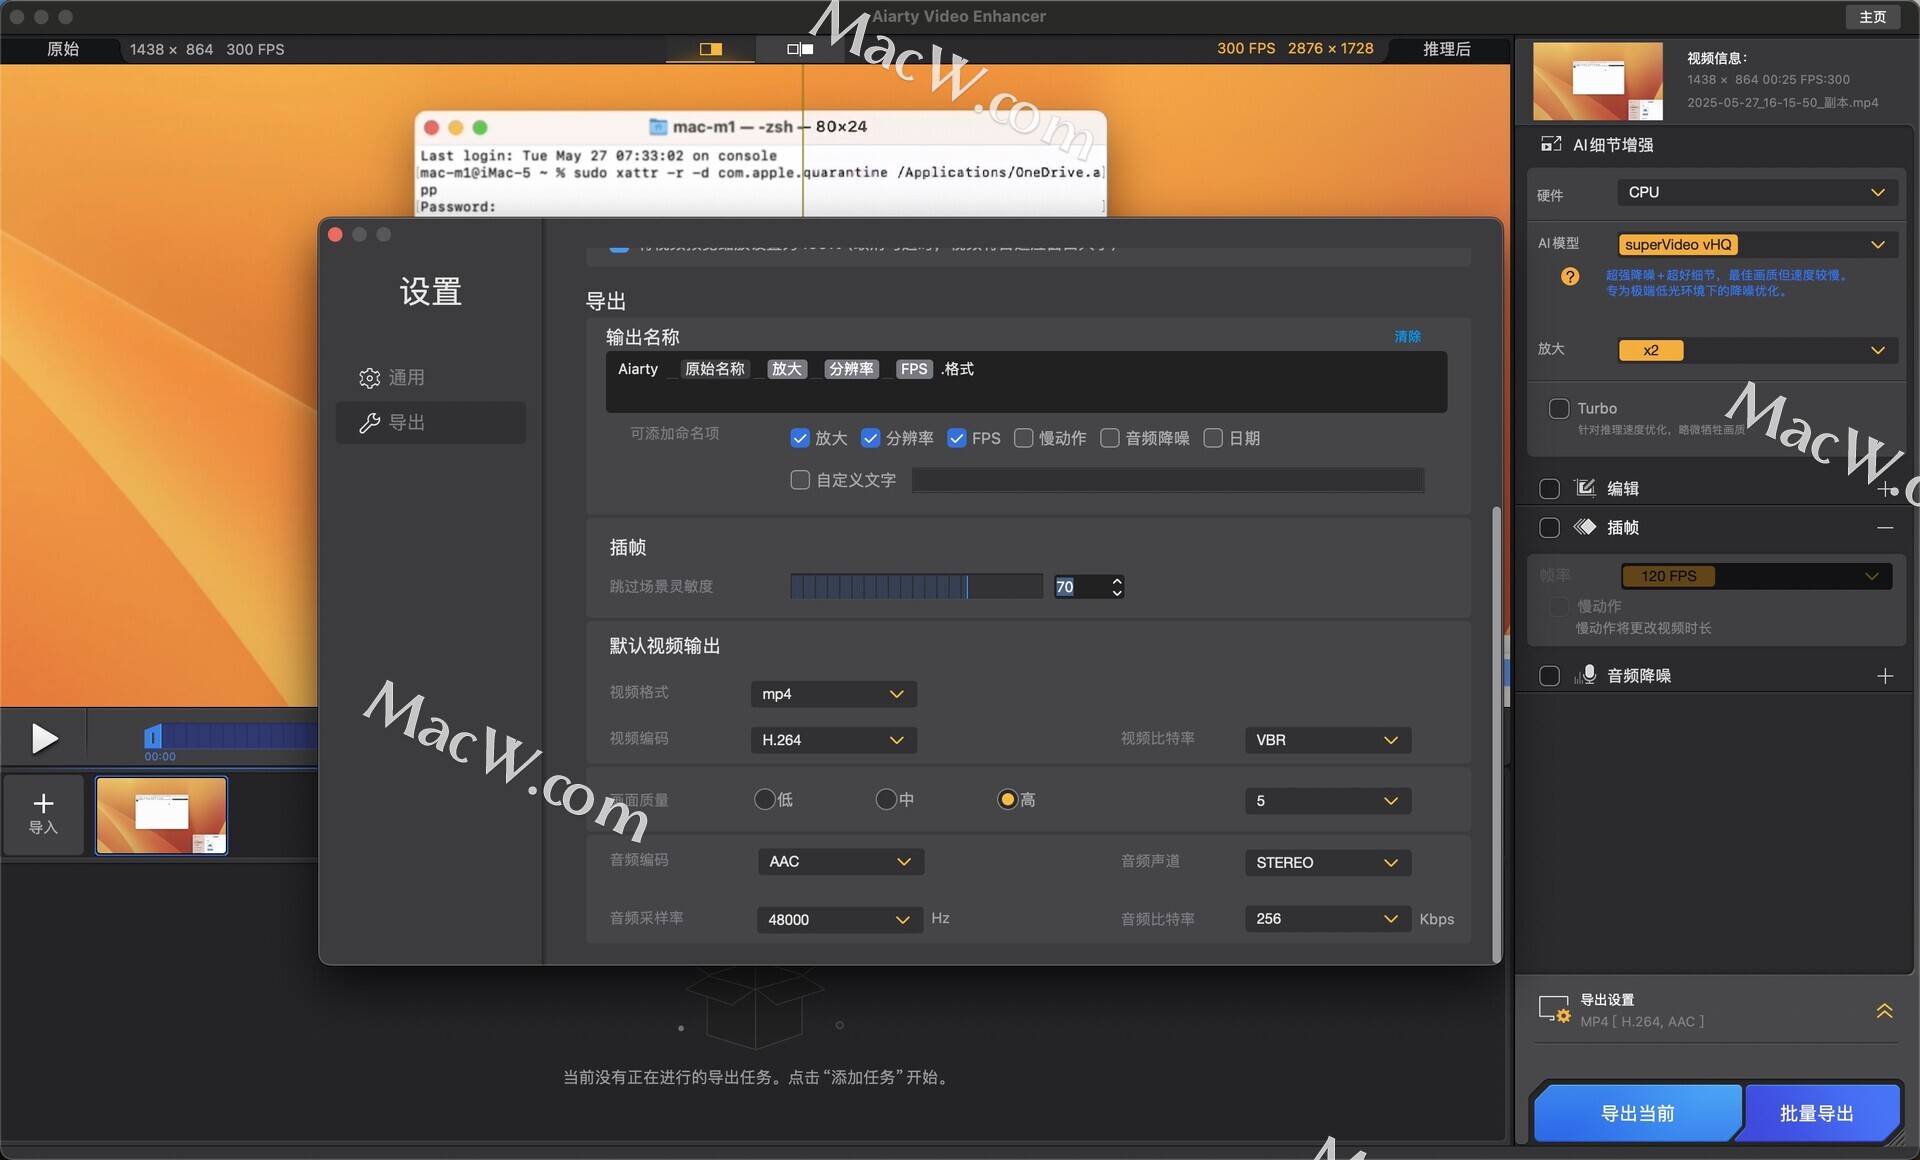Click the custom text input field
Image resolution: width=1920 pixels, height=1160 pixels.
[1168, 480]
